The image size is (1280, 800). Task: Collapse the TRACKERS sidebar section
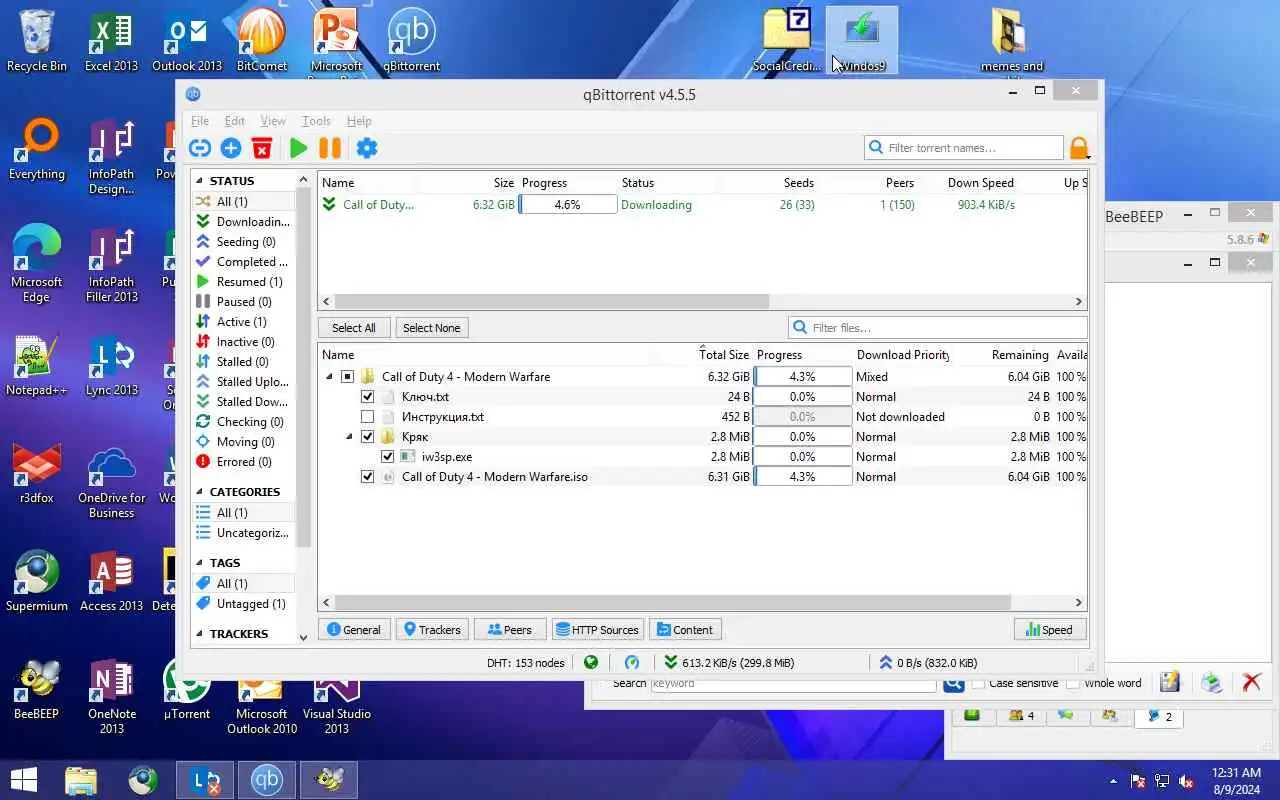tap(199, 634)
